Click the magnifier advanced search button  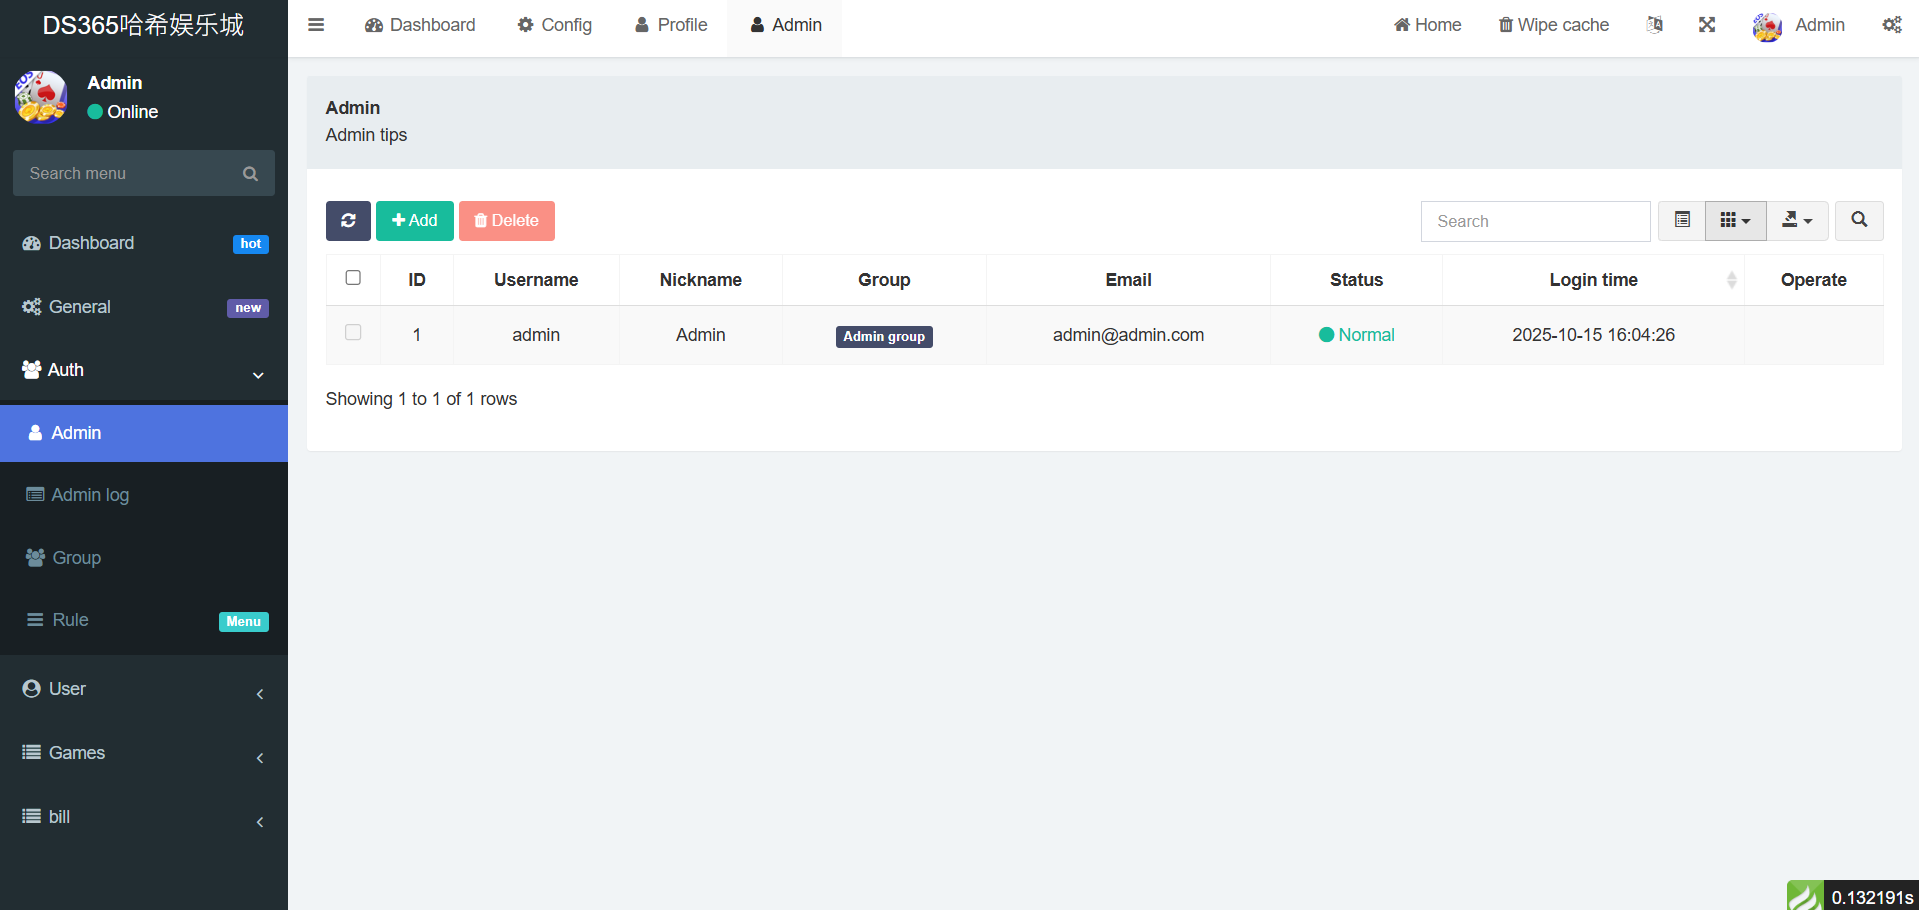pos(1859,221)
